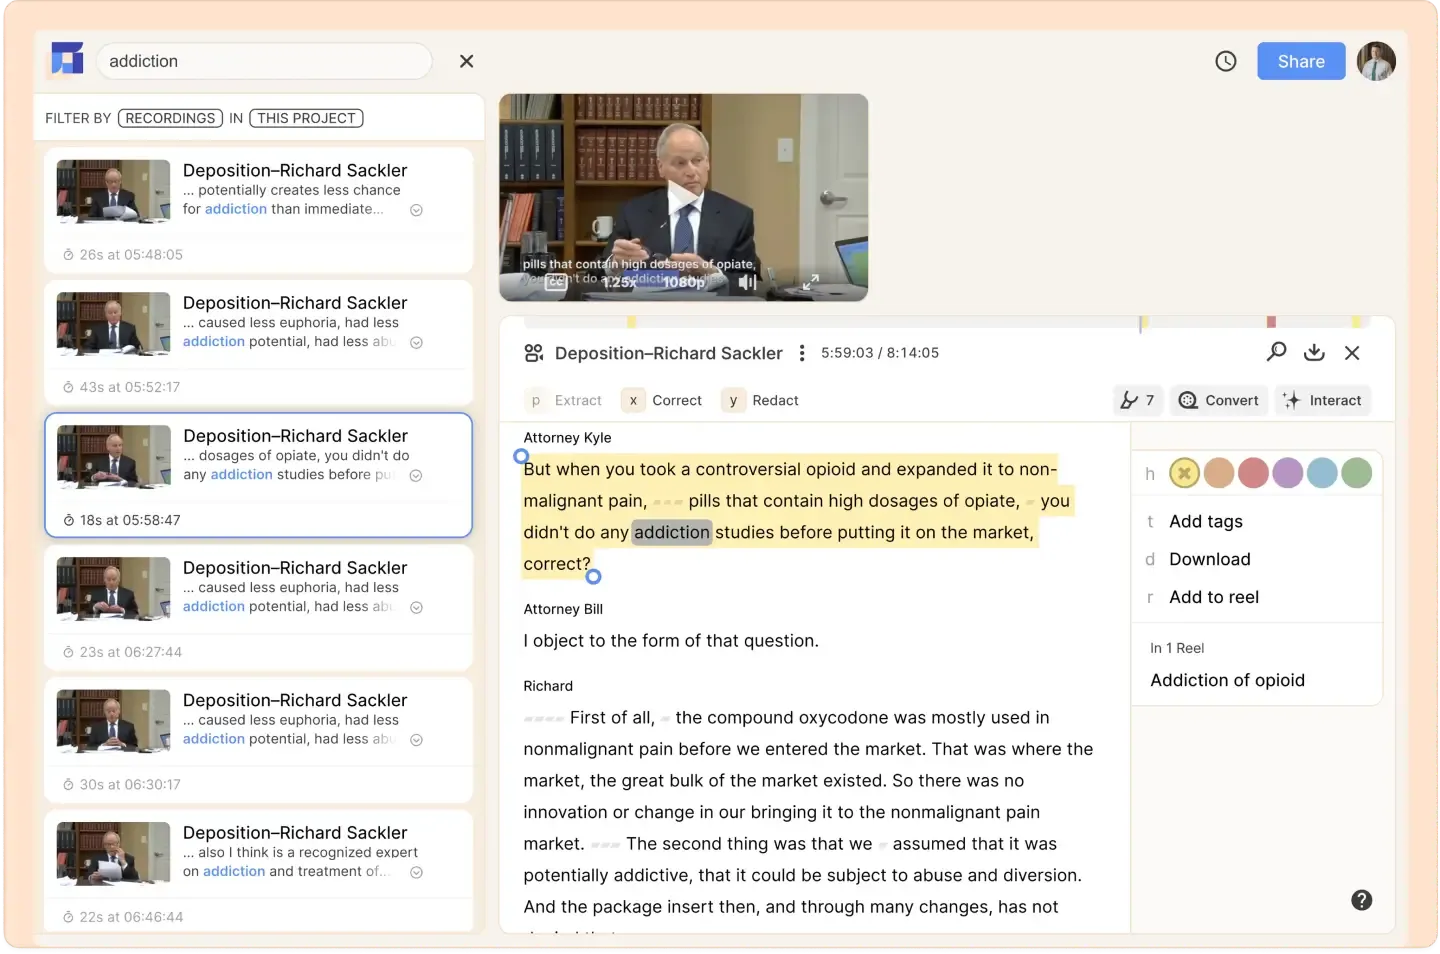The image size is (1440, 954).
Task: Close the transcript panel
Action: click(x=1352, y=352)
